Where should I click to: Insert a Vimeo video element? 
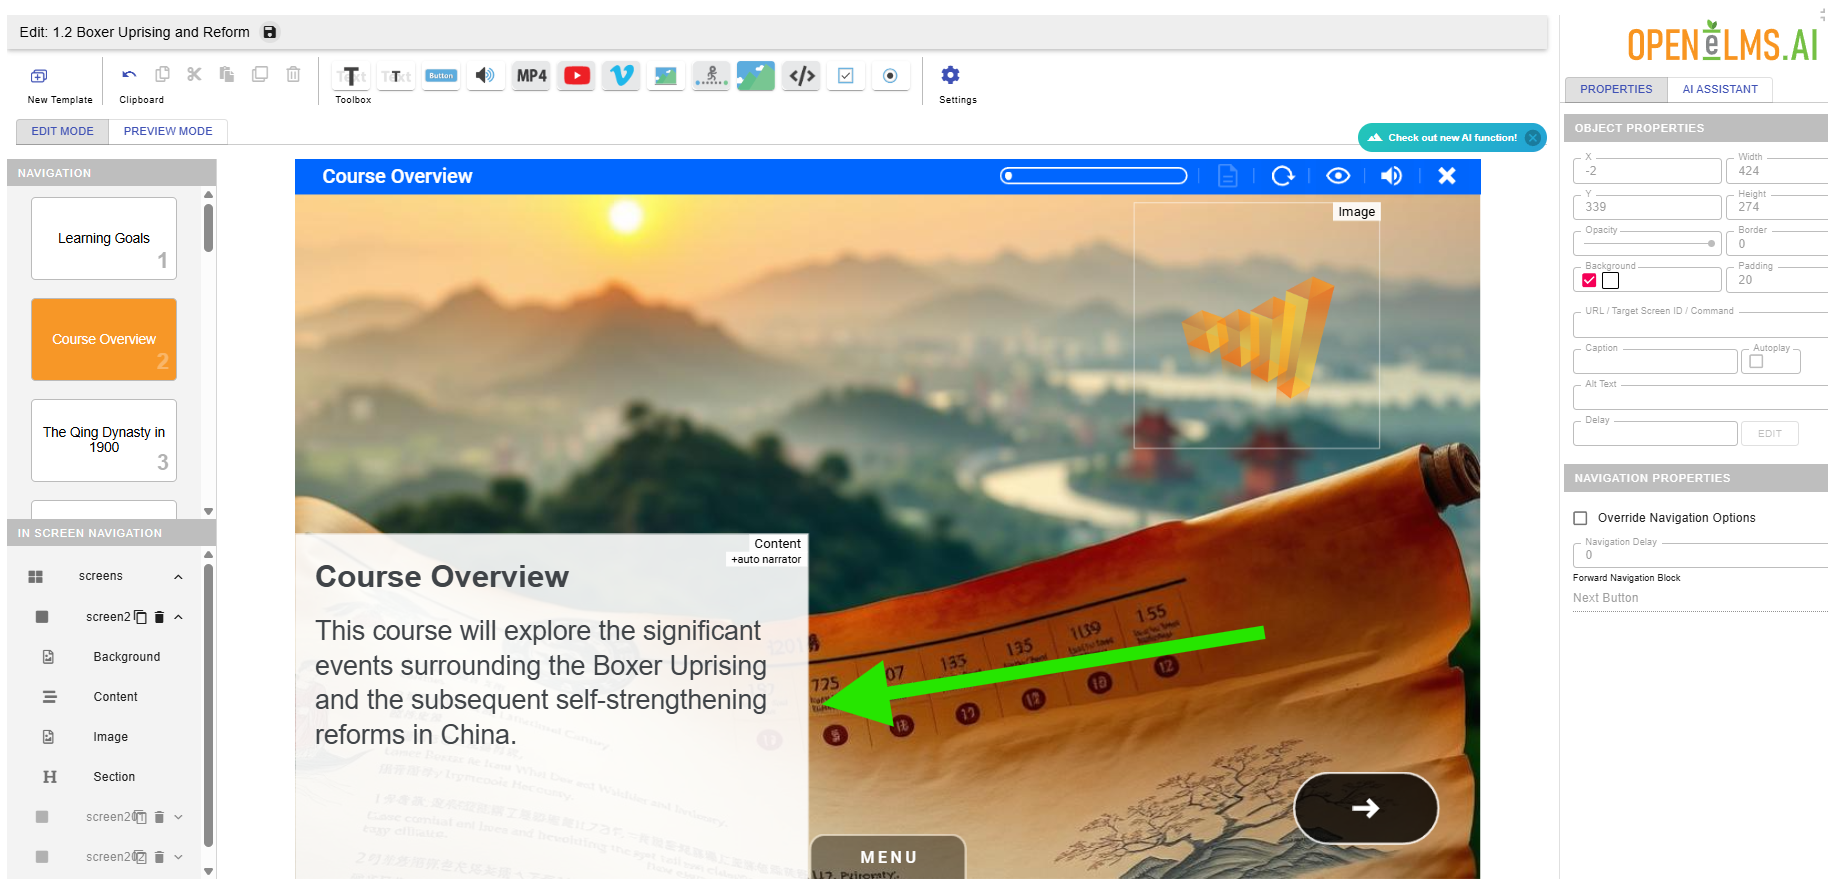point(621,76)
